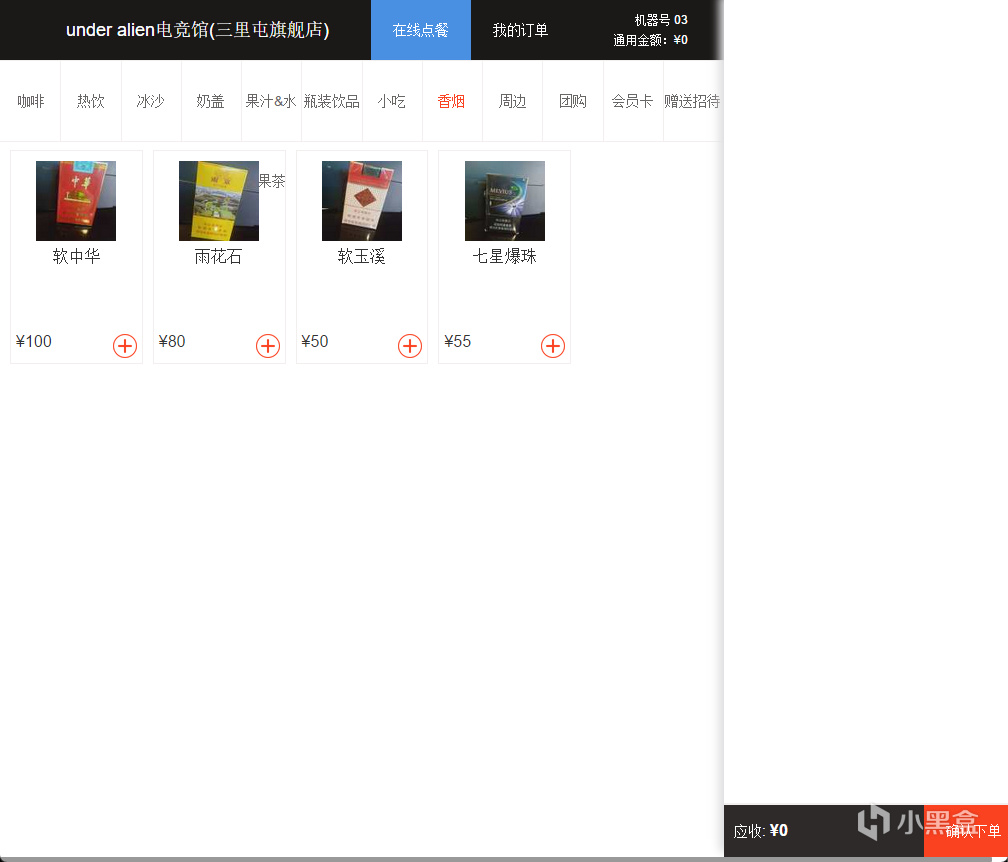This screenshot has height=862, width=1008.
Task: Click the store name under alien电竞馆
Action: (x=197, y=30)
